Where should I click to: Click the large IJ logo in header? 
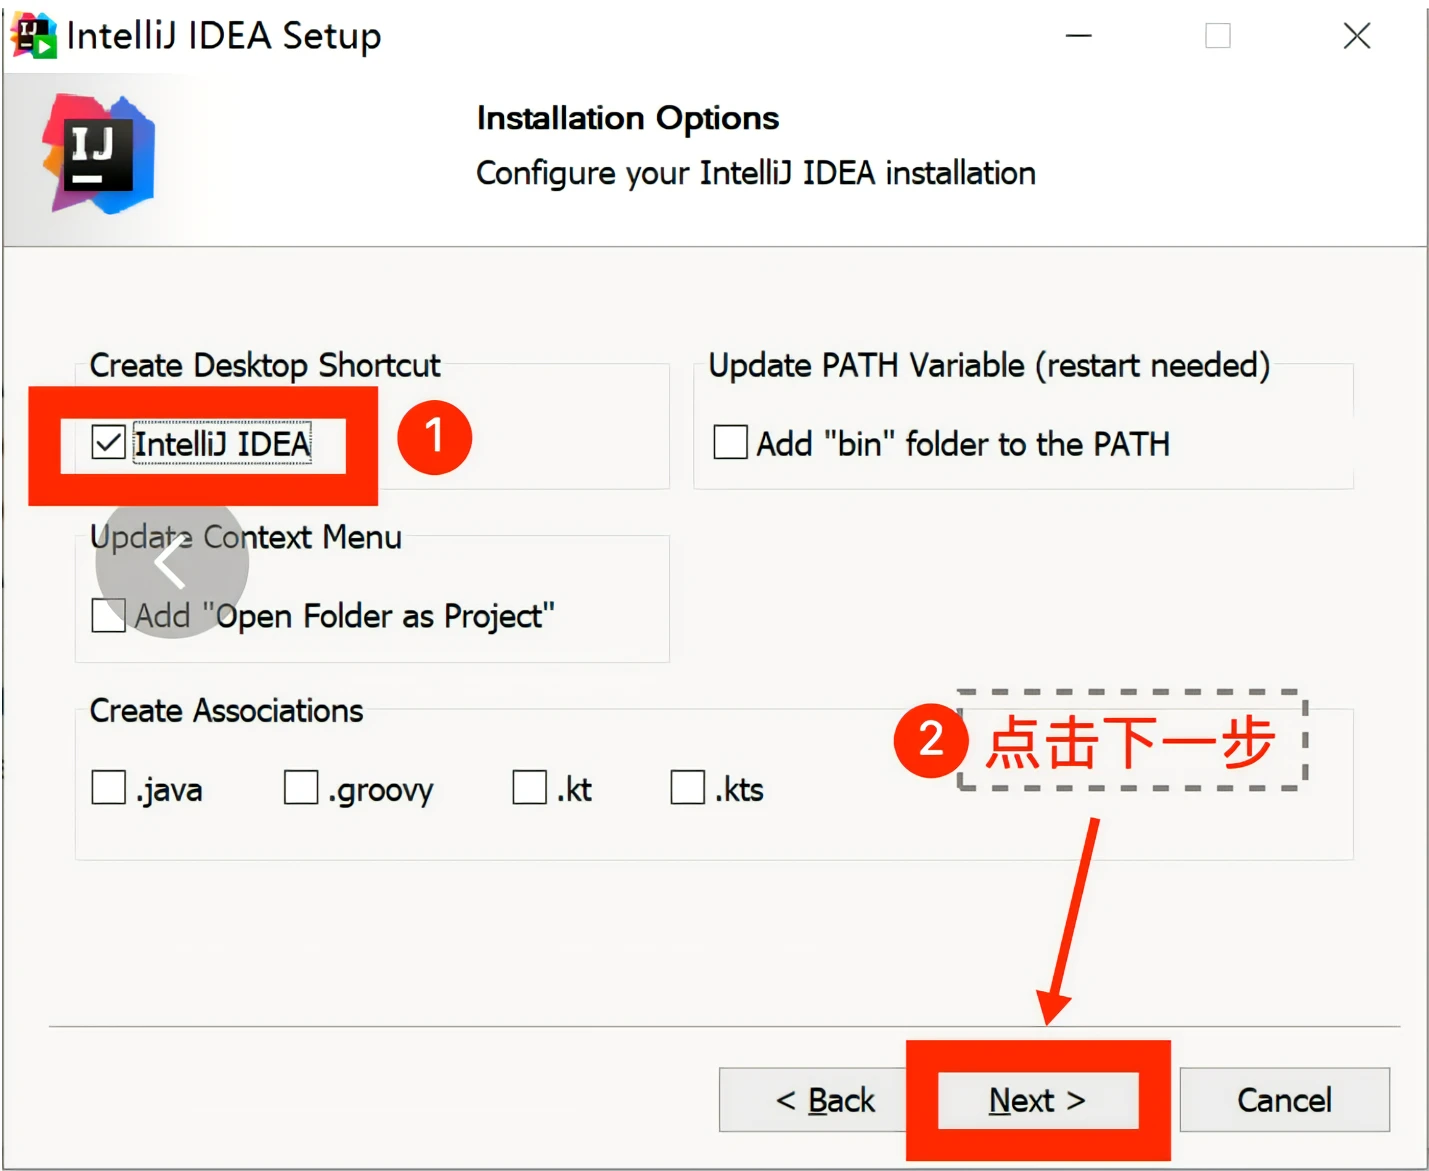click(x=98, y=155)
